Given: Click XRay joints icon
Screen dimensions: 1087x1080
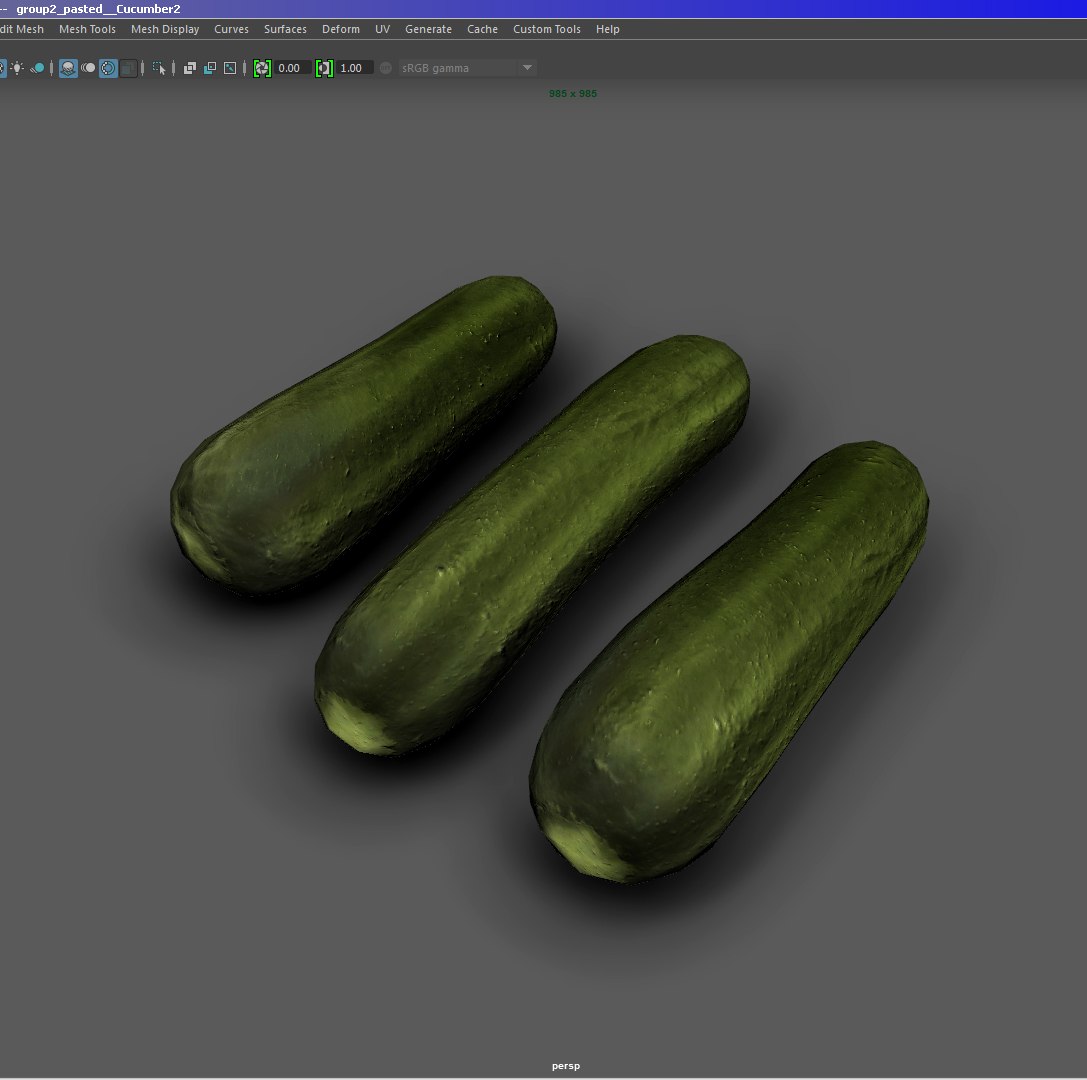Looking at the screenshot, I should point(229,68).
